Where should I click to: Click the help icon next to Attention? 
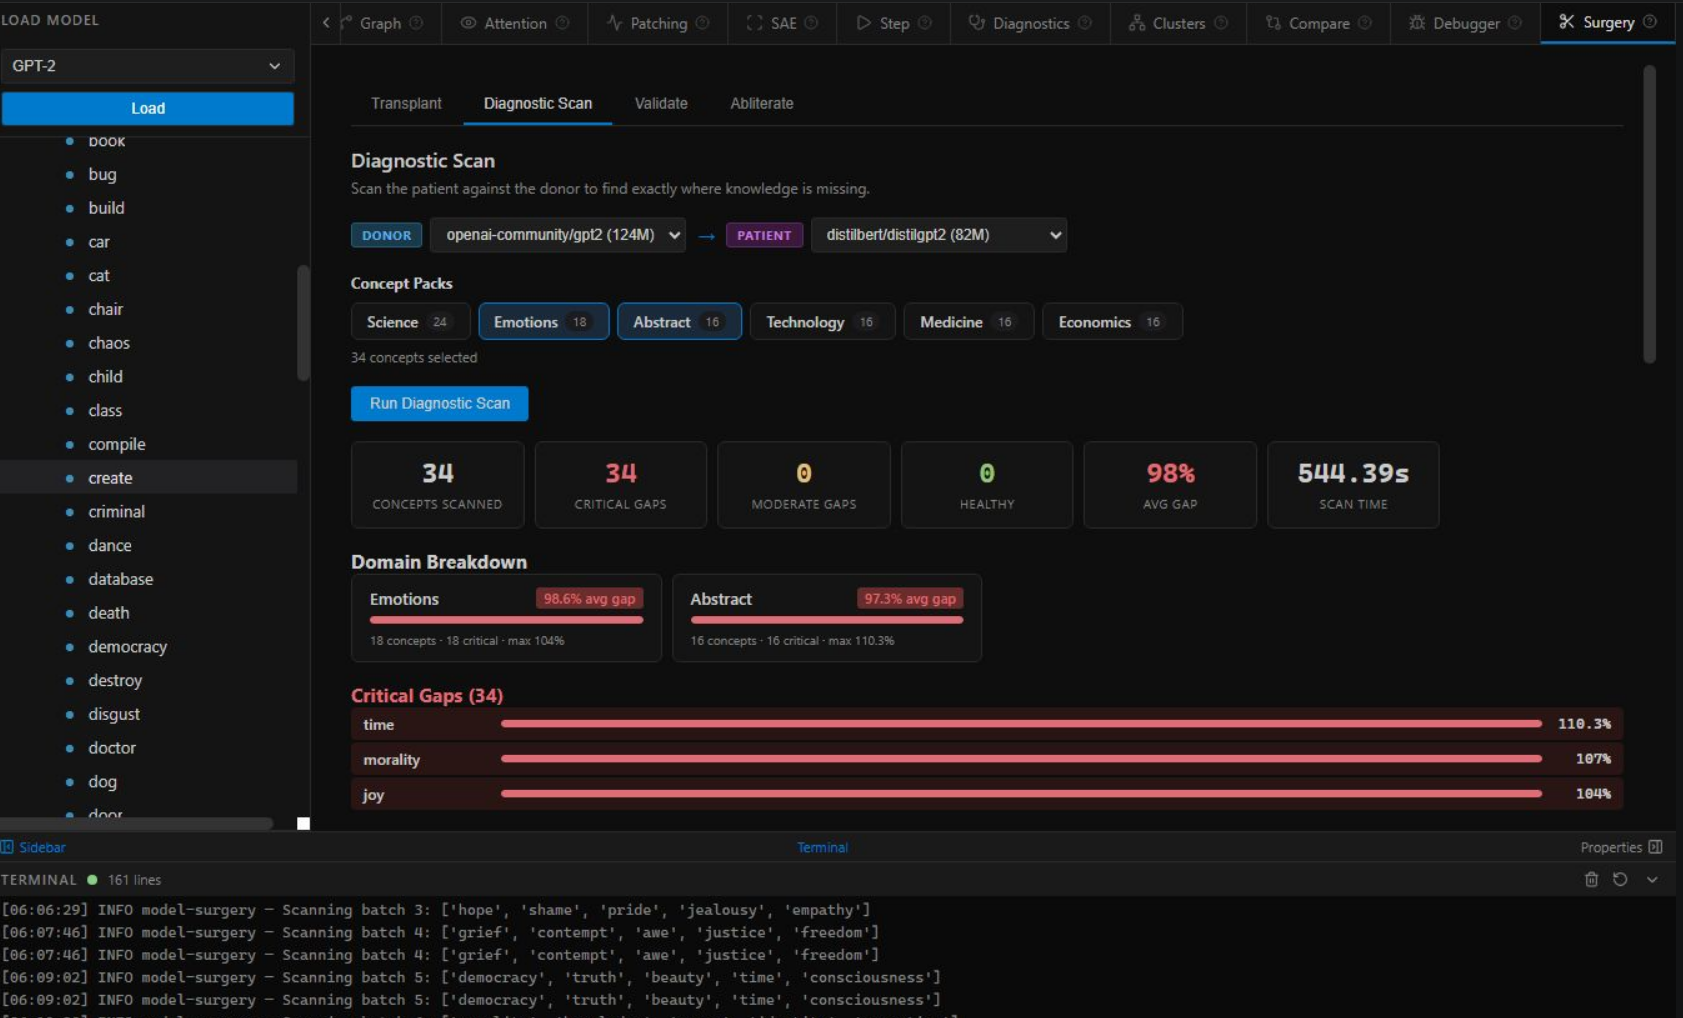563,23
